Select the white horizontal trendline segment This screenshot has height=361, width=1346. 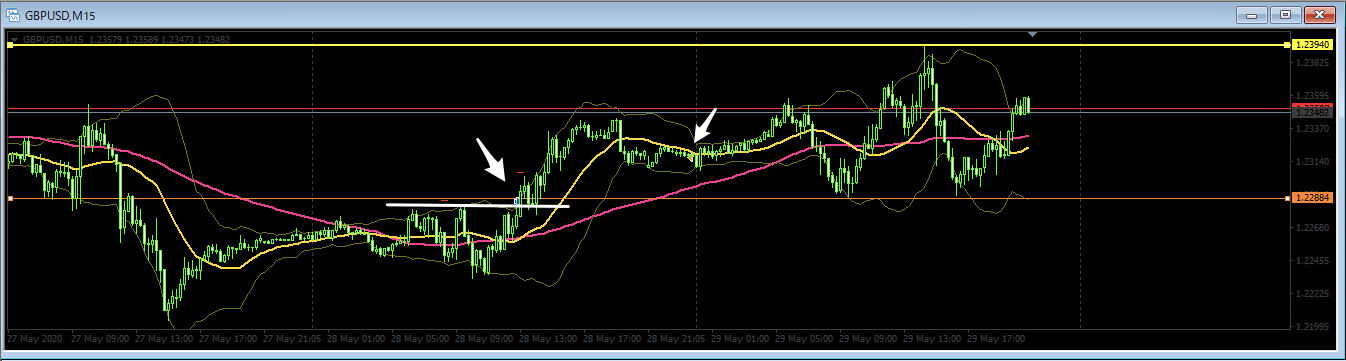point(478,205)
